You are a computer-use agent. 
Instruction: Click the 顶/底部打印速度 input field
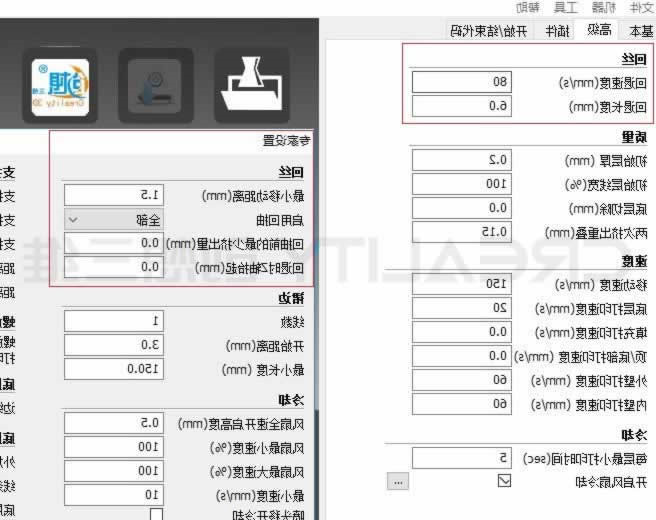[462, 356]
